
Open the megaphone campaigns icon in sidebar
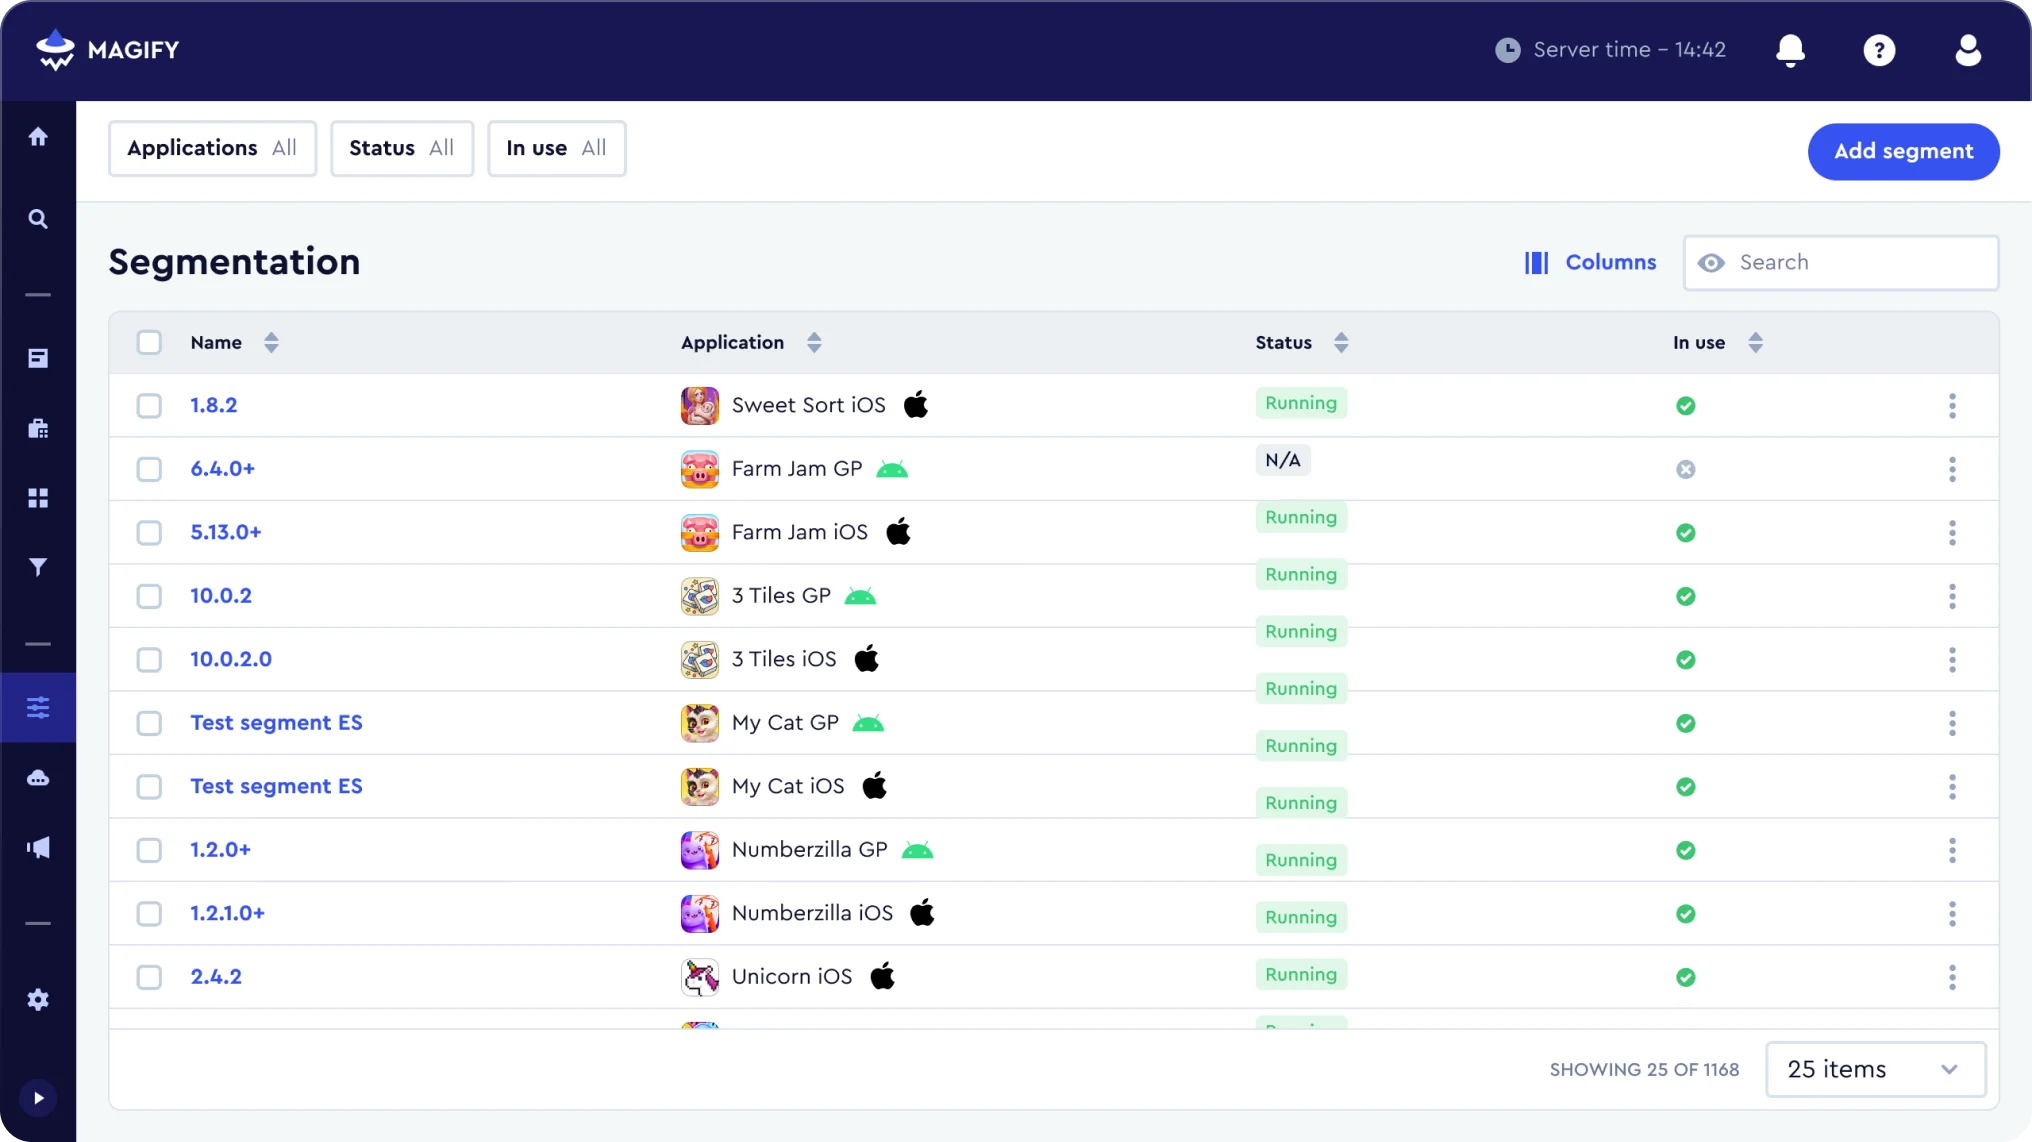pyautogui.click(x=38, y=848)
